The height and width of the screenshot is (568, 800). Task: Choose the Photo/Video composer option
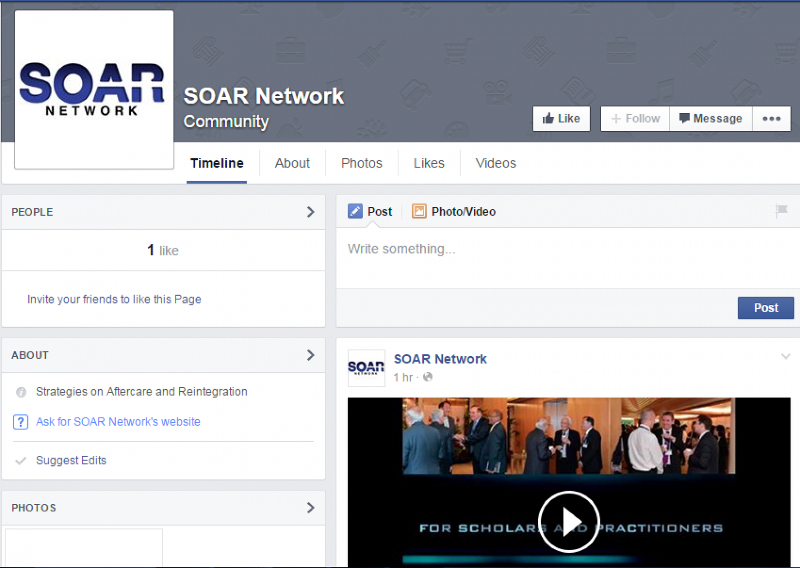pyautogui.click(x=463, y=211)
